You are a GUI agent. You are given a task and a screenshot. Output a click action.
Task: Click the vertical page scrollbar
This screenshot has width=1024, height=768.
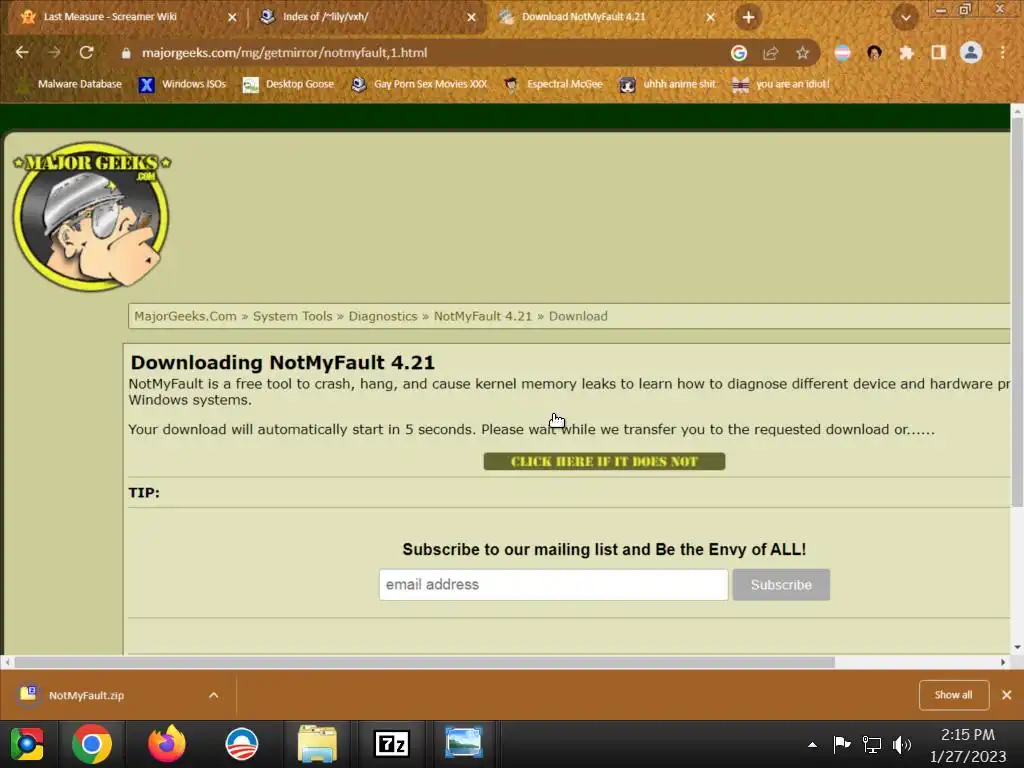1017,312
